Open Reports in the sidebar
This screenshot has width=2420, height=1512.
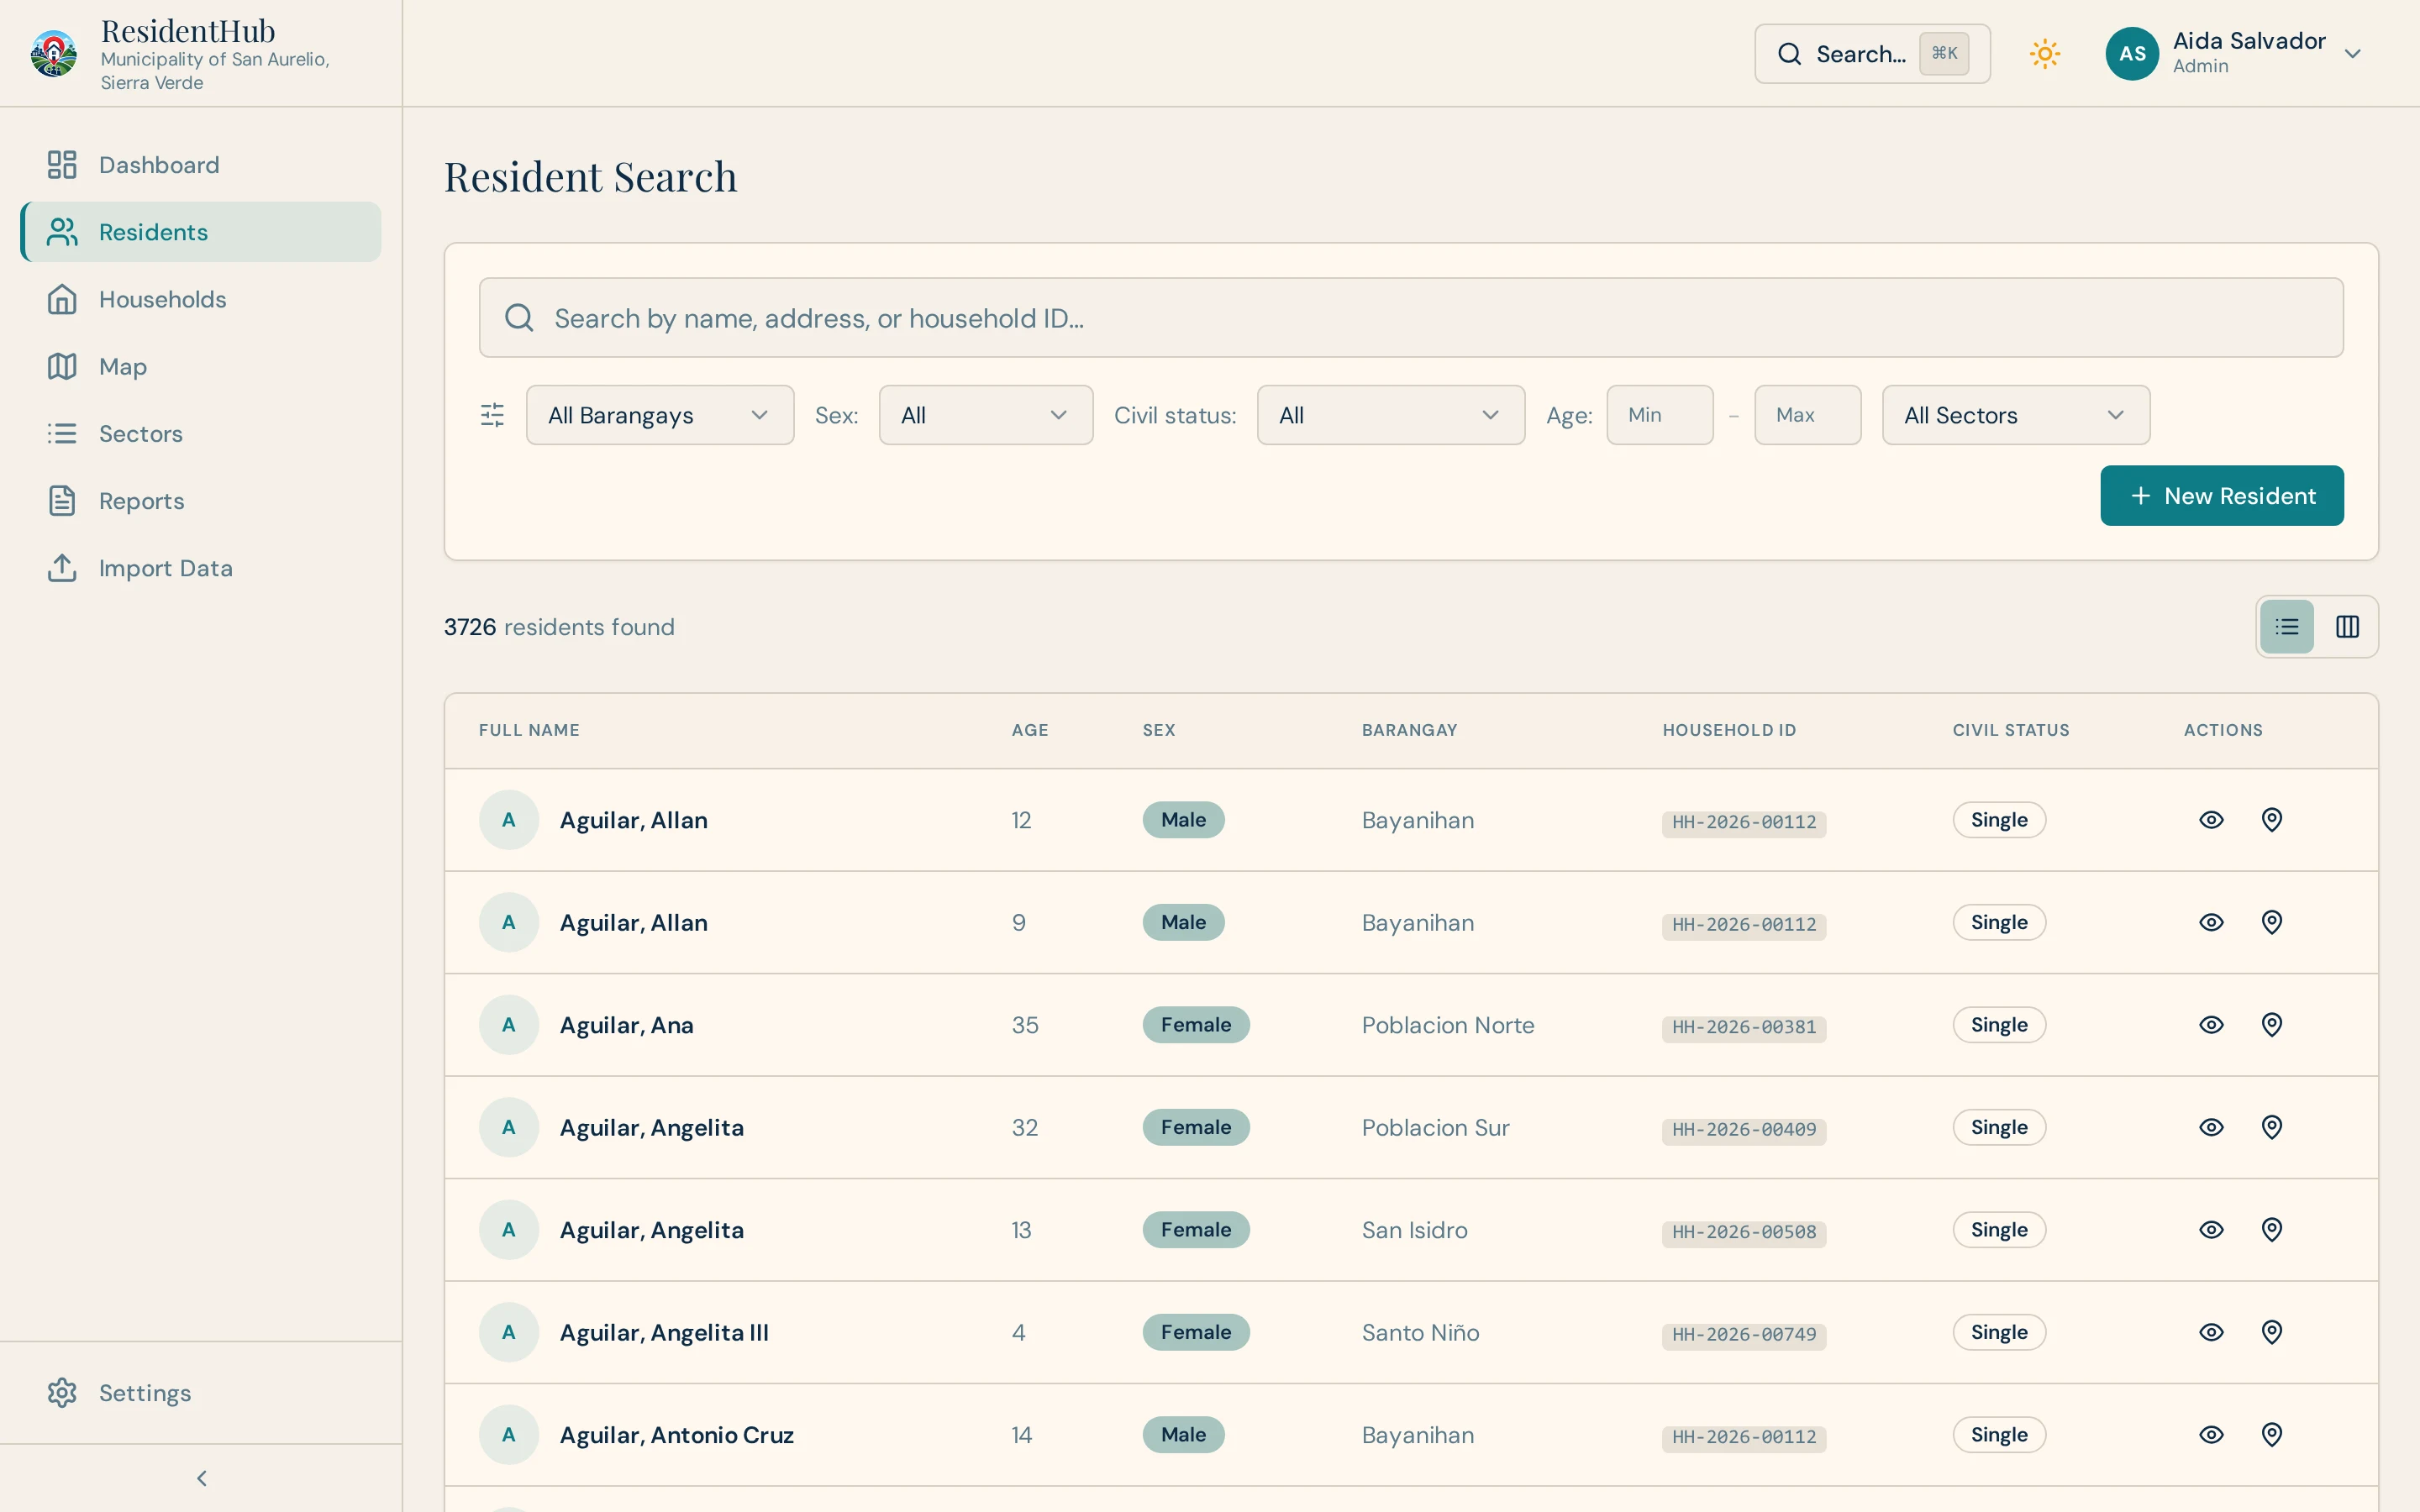(x=201, y=501)
